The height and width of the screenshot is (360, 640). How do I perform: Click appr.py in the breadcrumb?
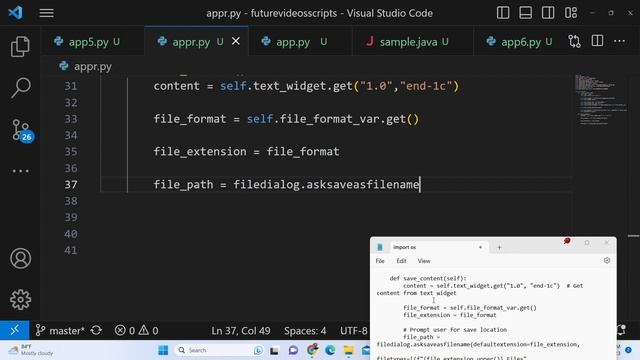[x=93, y=66]
